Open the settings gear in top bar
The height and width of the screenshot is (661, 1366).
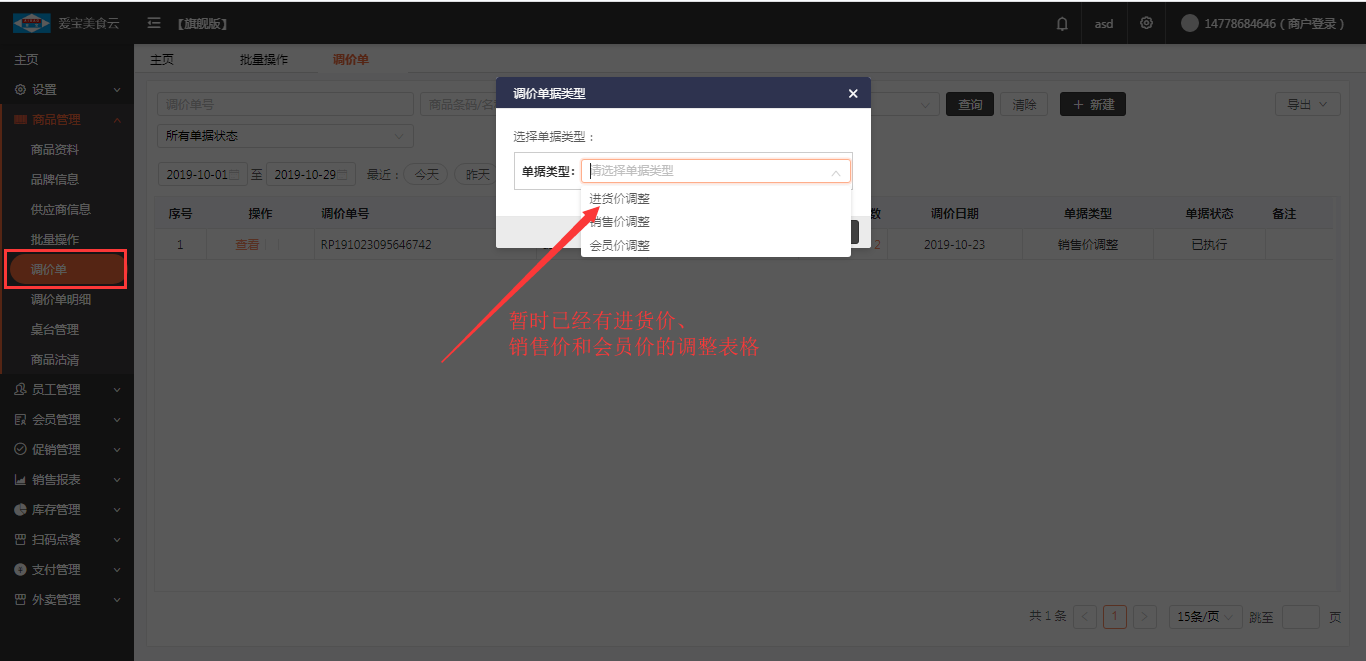point(1146,23)
